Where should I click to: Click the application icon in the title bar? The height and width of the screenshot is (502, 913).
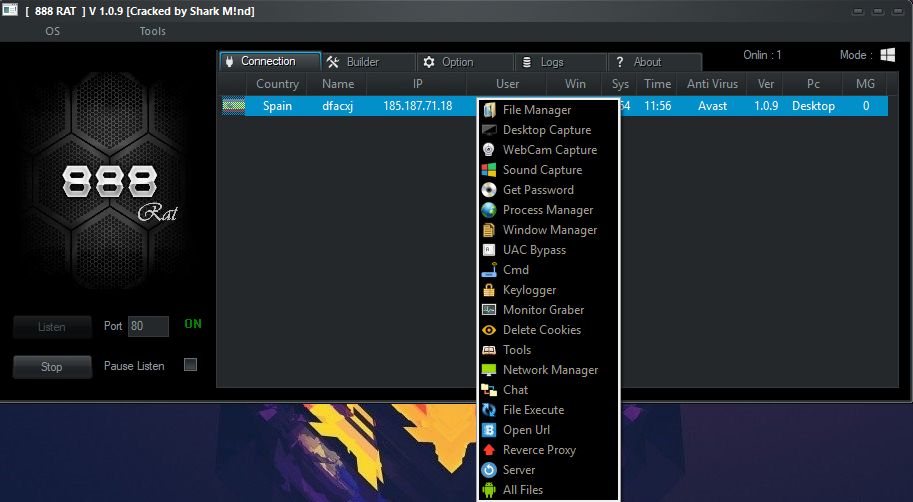tap(10, 9)
